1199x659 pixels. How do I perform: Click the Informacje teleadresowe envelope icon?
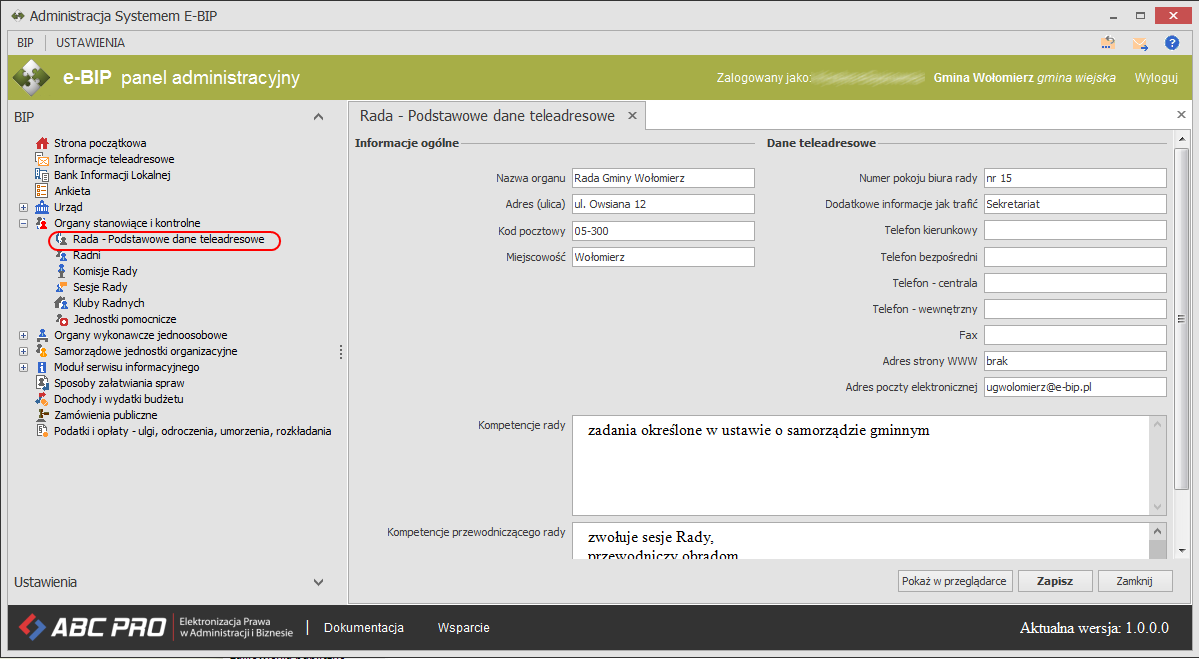(42, 159)
